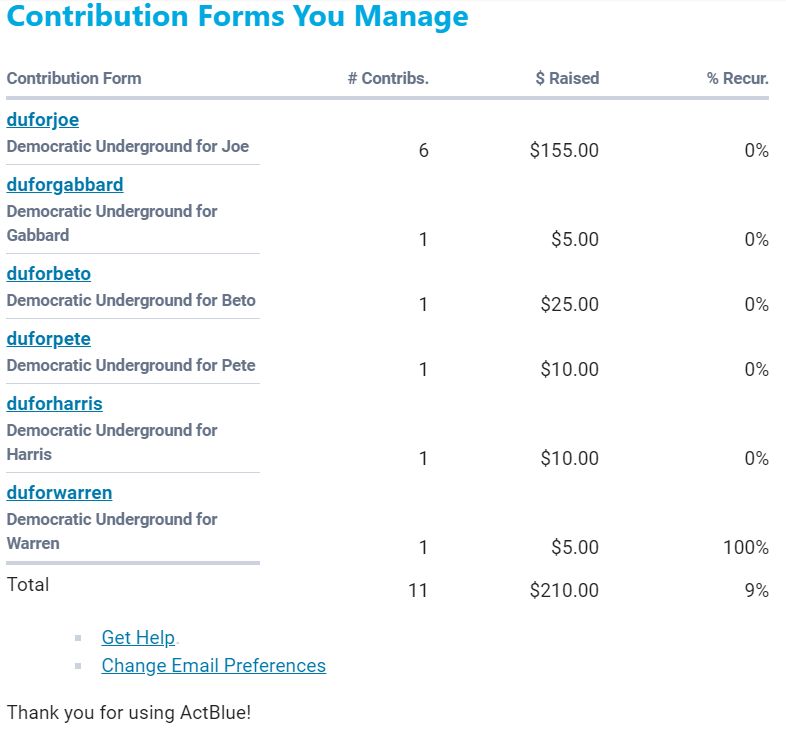Image resolution: width=786 pixels, height=734 pixels.
Task: Click the $ Raised column header
Action: (x=567, y=78)
